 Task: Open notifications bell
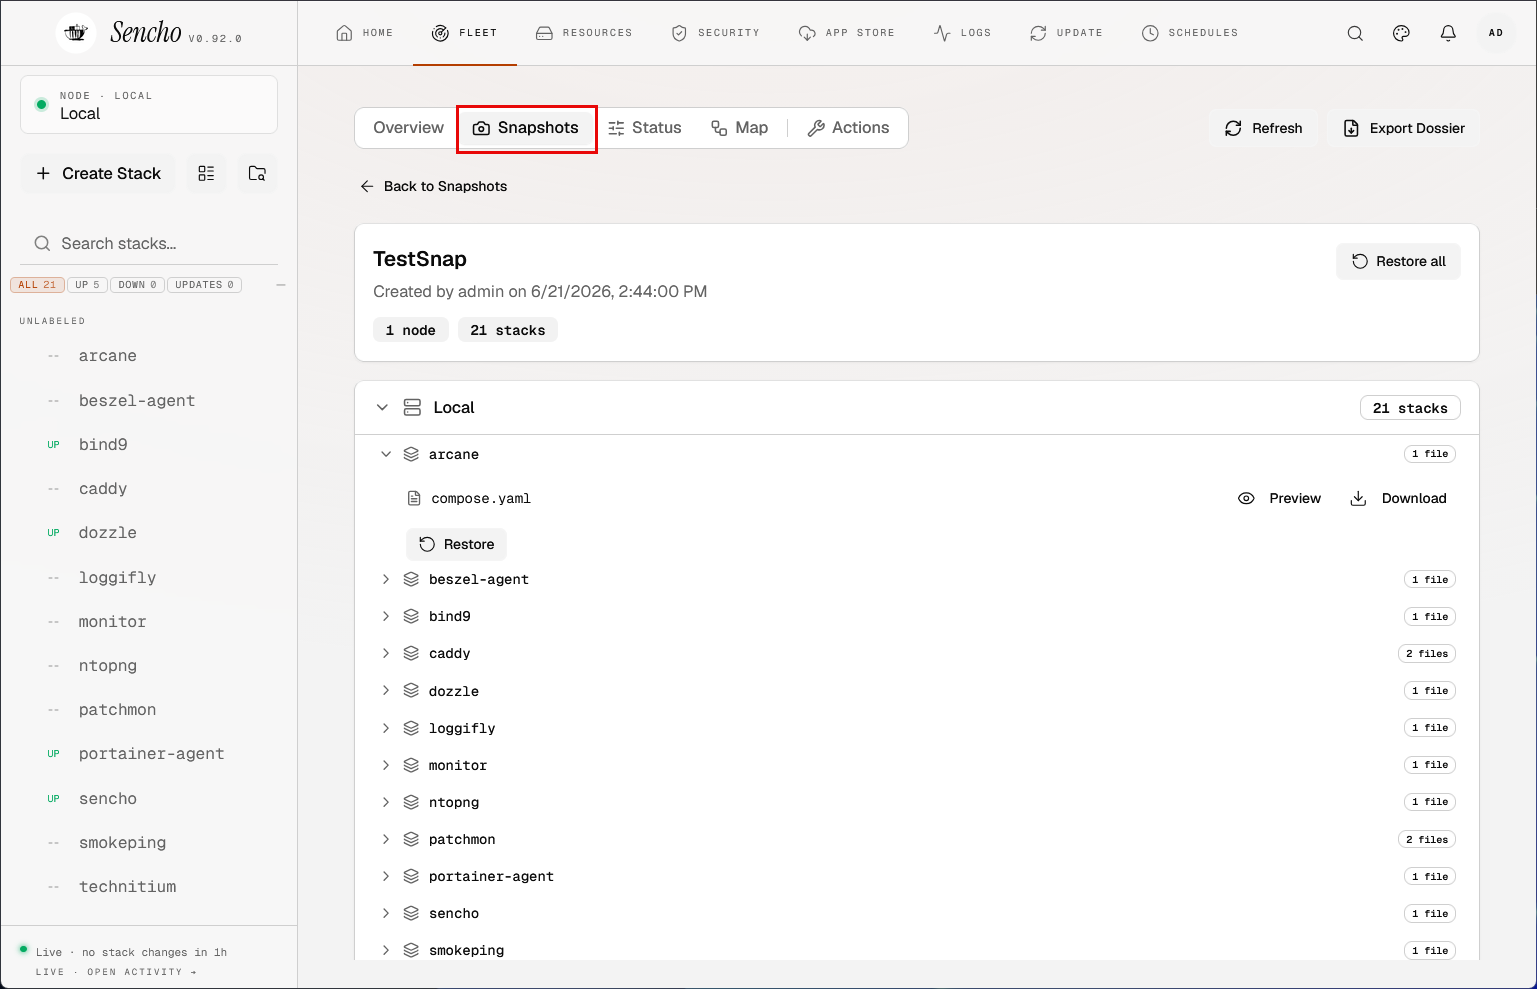click(1448, 33)
